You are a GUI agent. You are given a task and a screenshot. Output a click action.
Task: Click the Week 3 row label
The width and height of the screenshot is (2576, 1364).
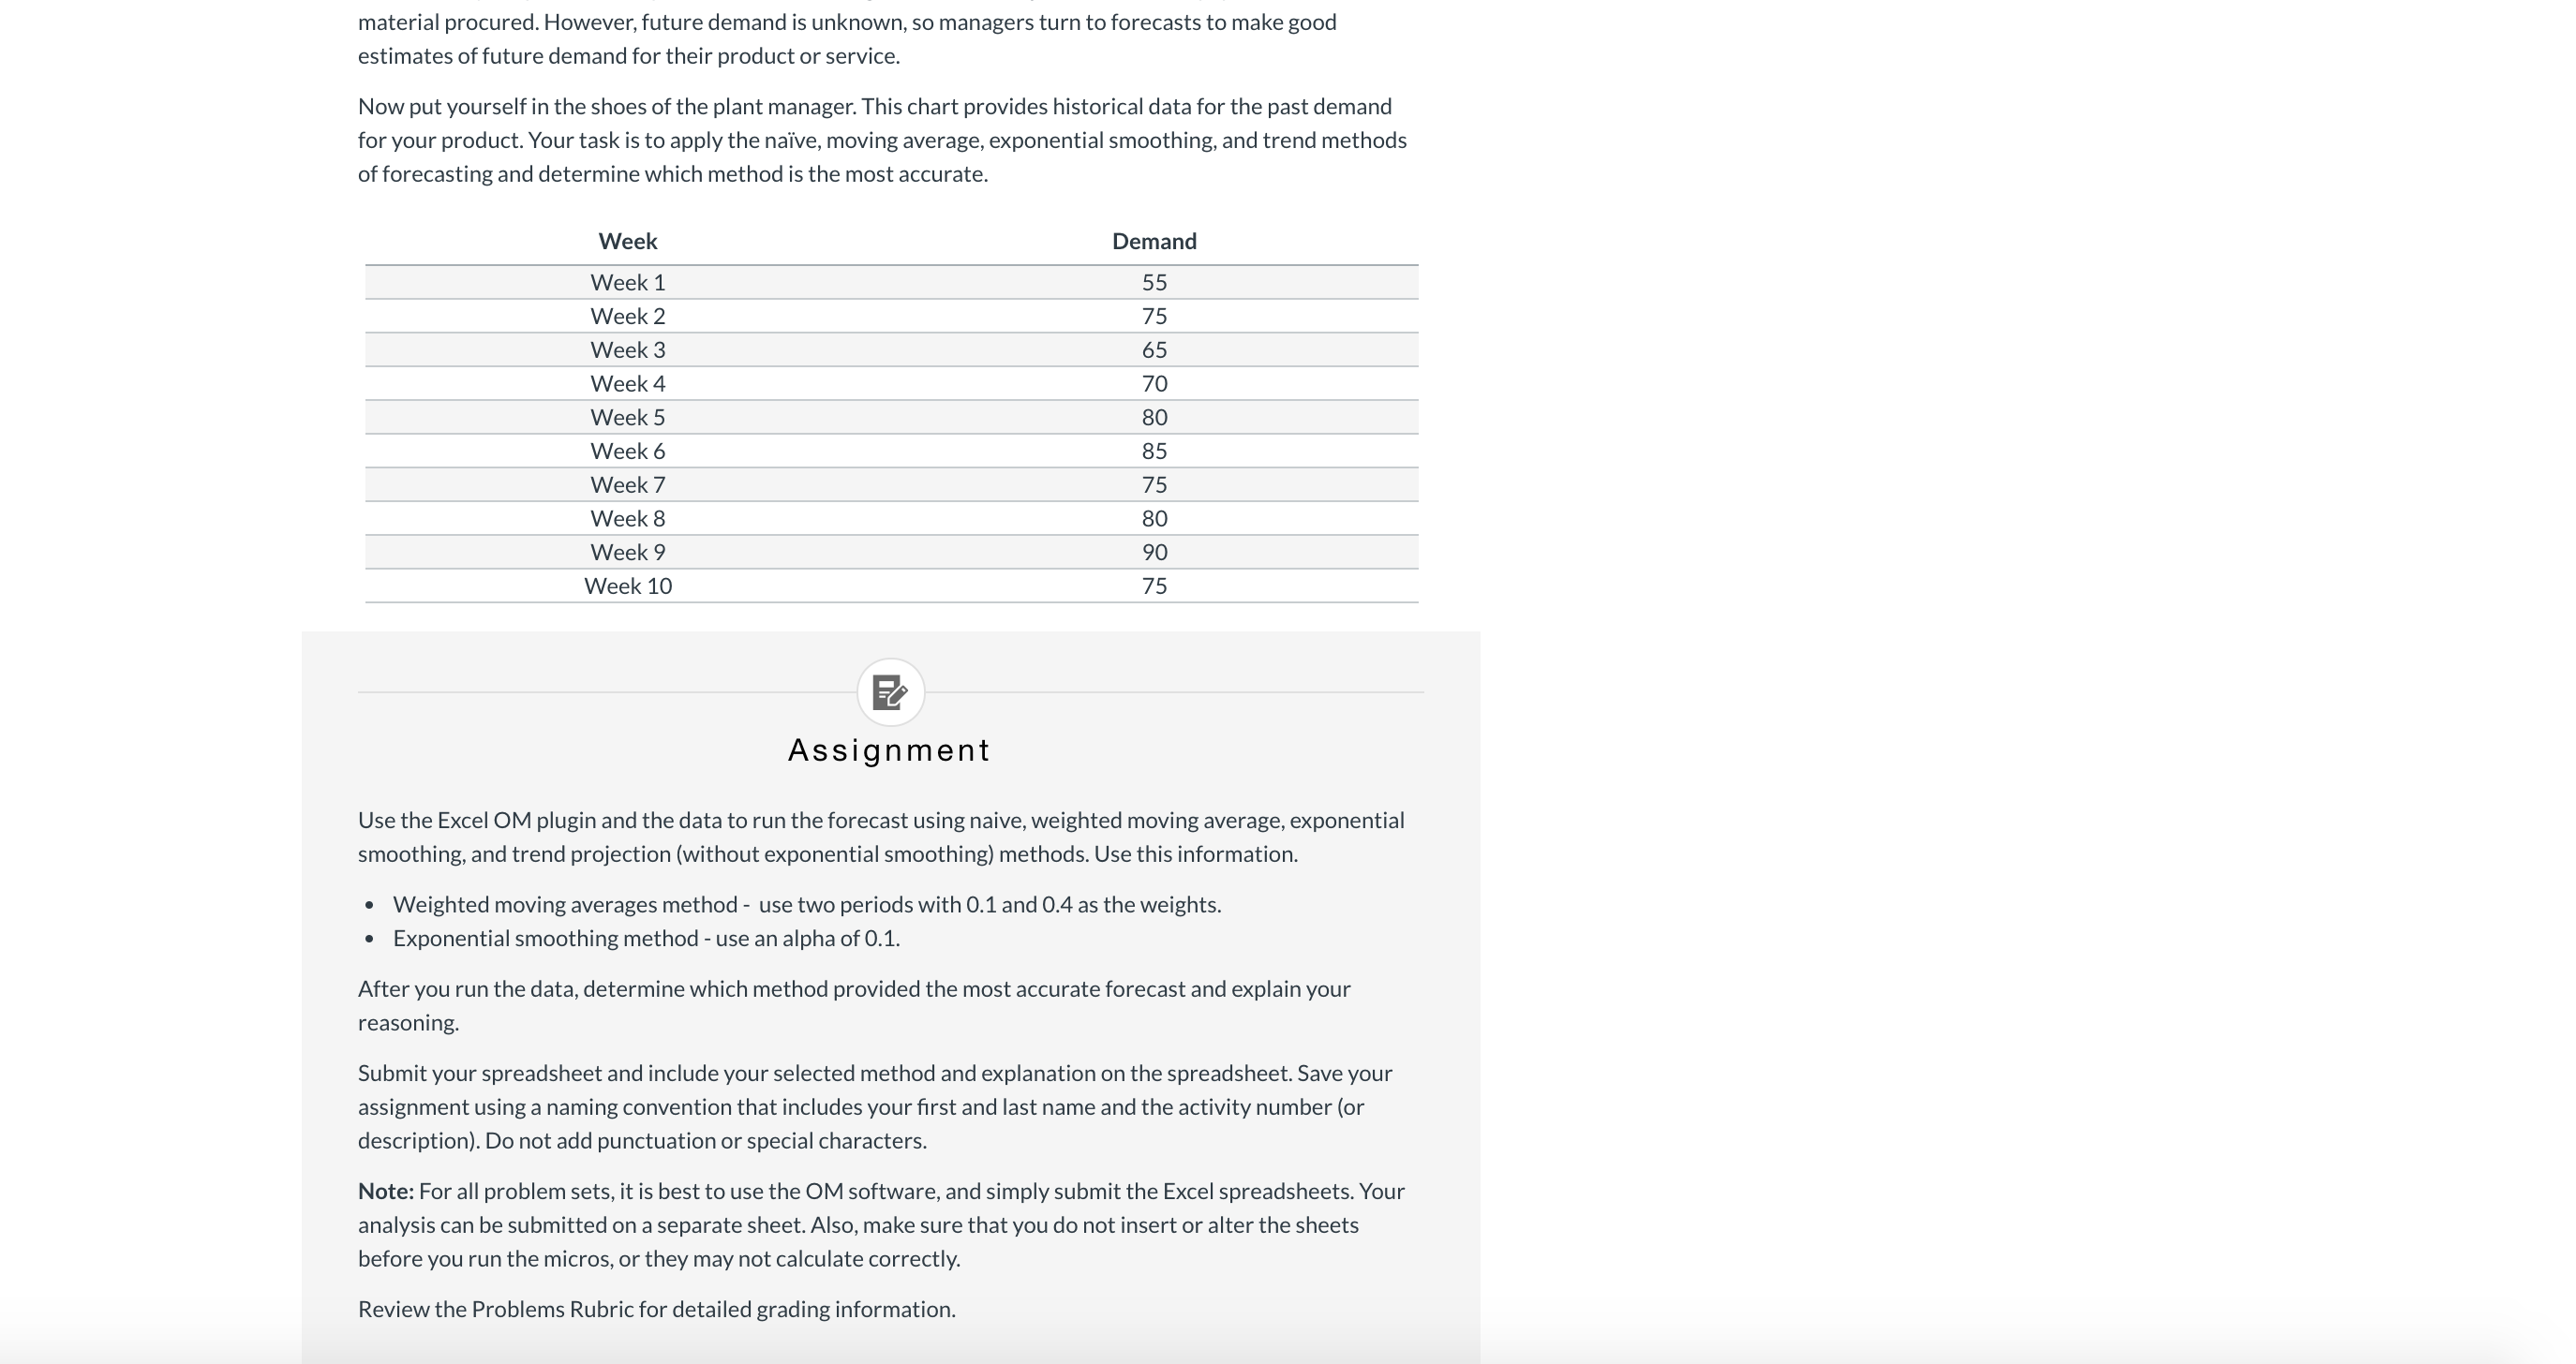click(628, 350)
